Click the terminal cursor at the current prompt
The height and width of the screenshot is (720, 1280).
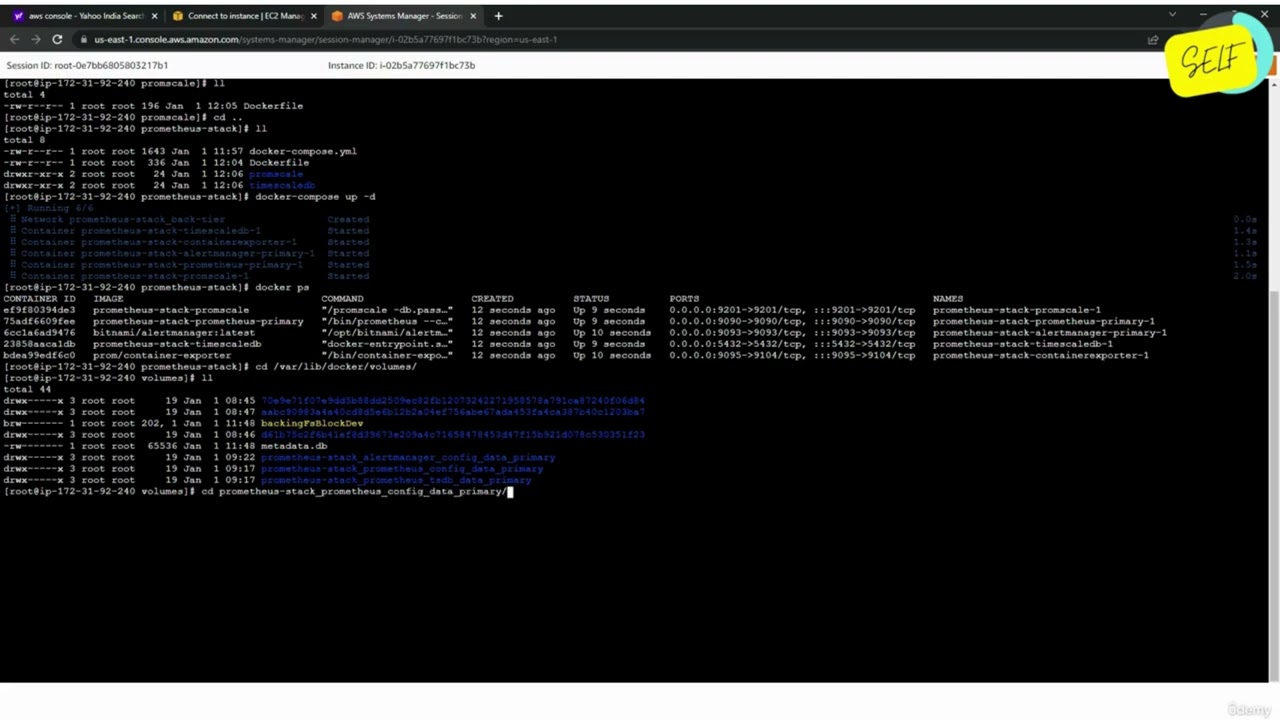coord(510,492)
